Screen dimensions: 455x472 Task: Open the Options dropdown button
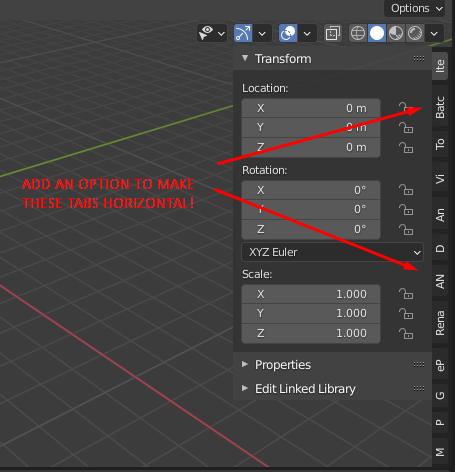416,8
